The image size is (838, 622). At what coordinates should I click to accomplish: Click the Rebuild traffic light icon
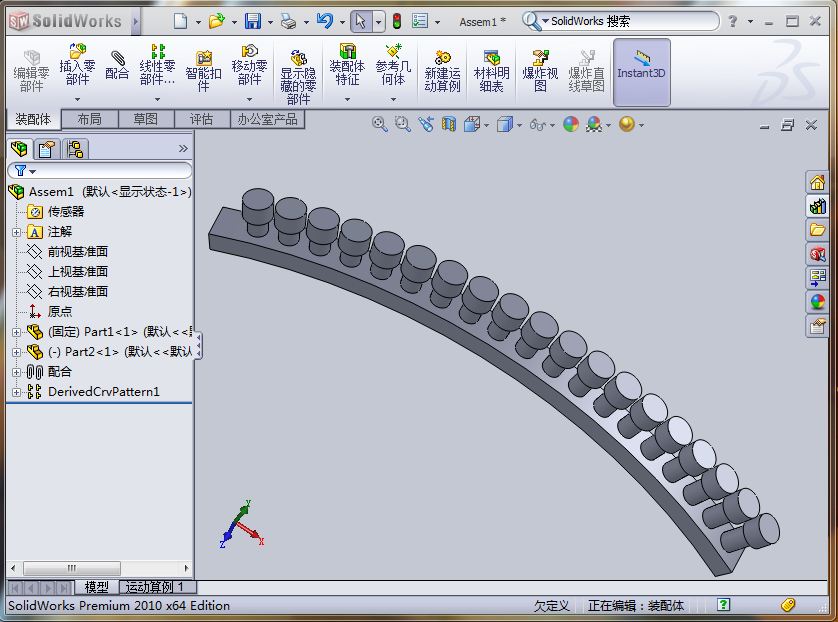click(397, 21)
